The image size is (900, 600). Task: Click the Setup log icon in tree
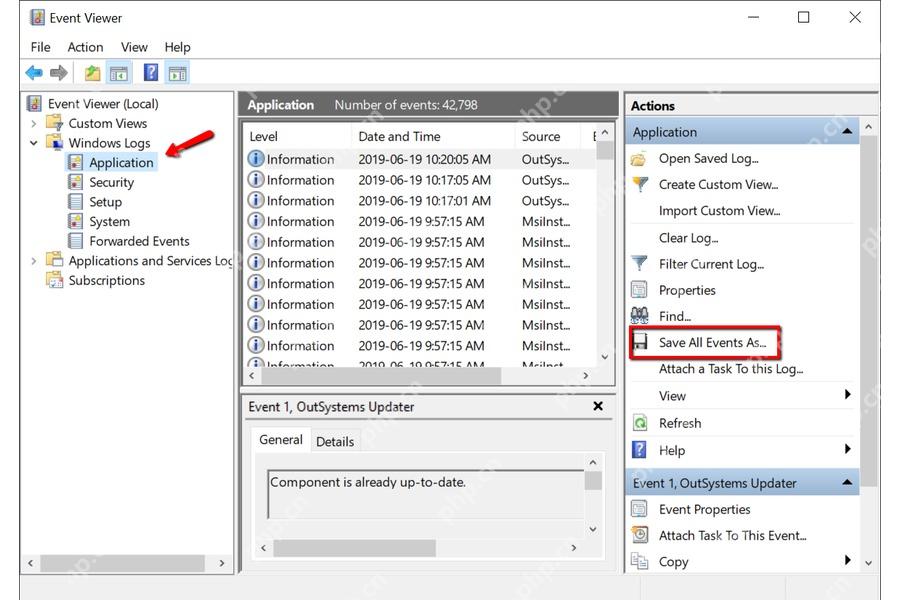(x=75, y=202)
